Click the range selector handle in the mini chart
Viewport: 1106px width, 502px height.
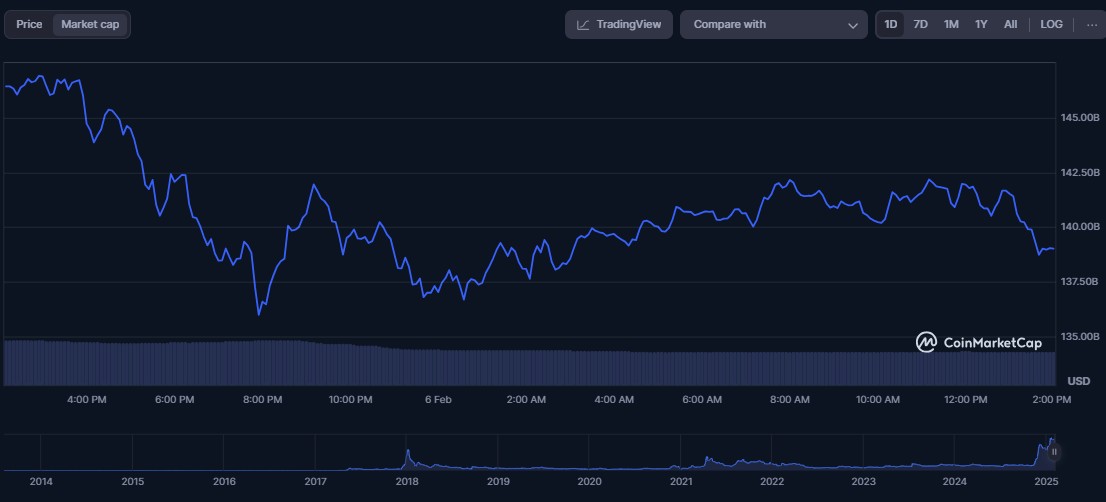click(1054, 452)
